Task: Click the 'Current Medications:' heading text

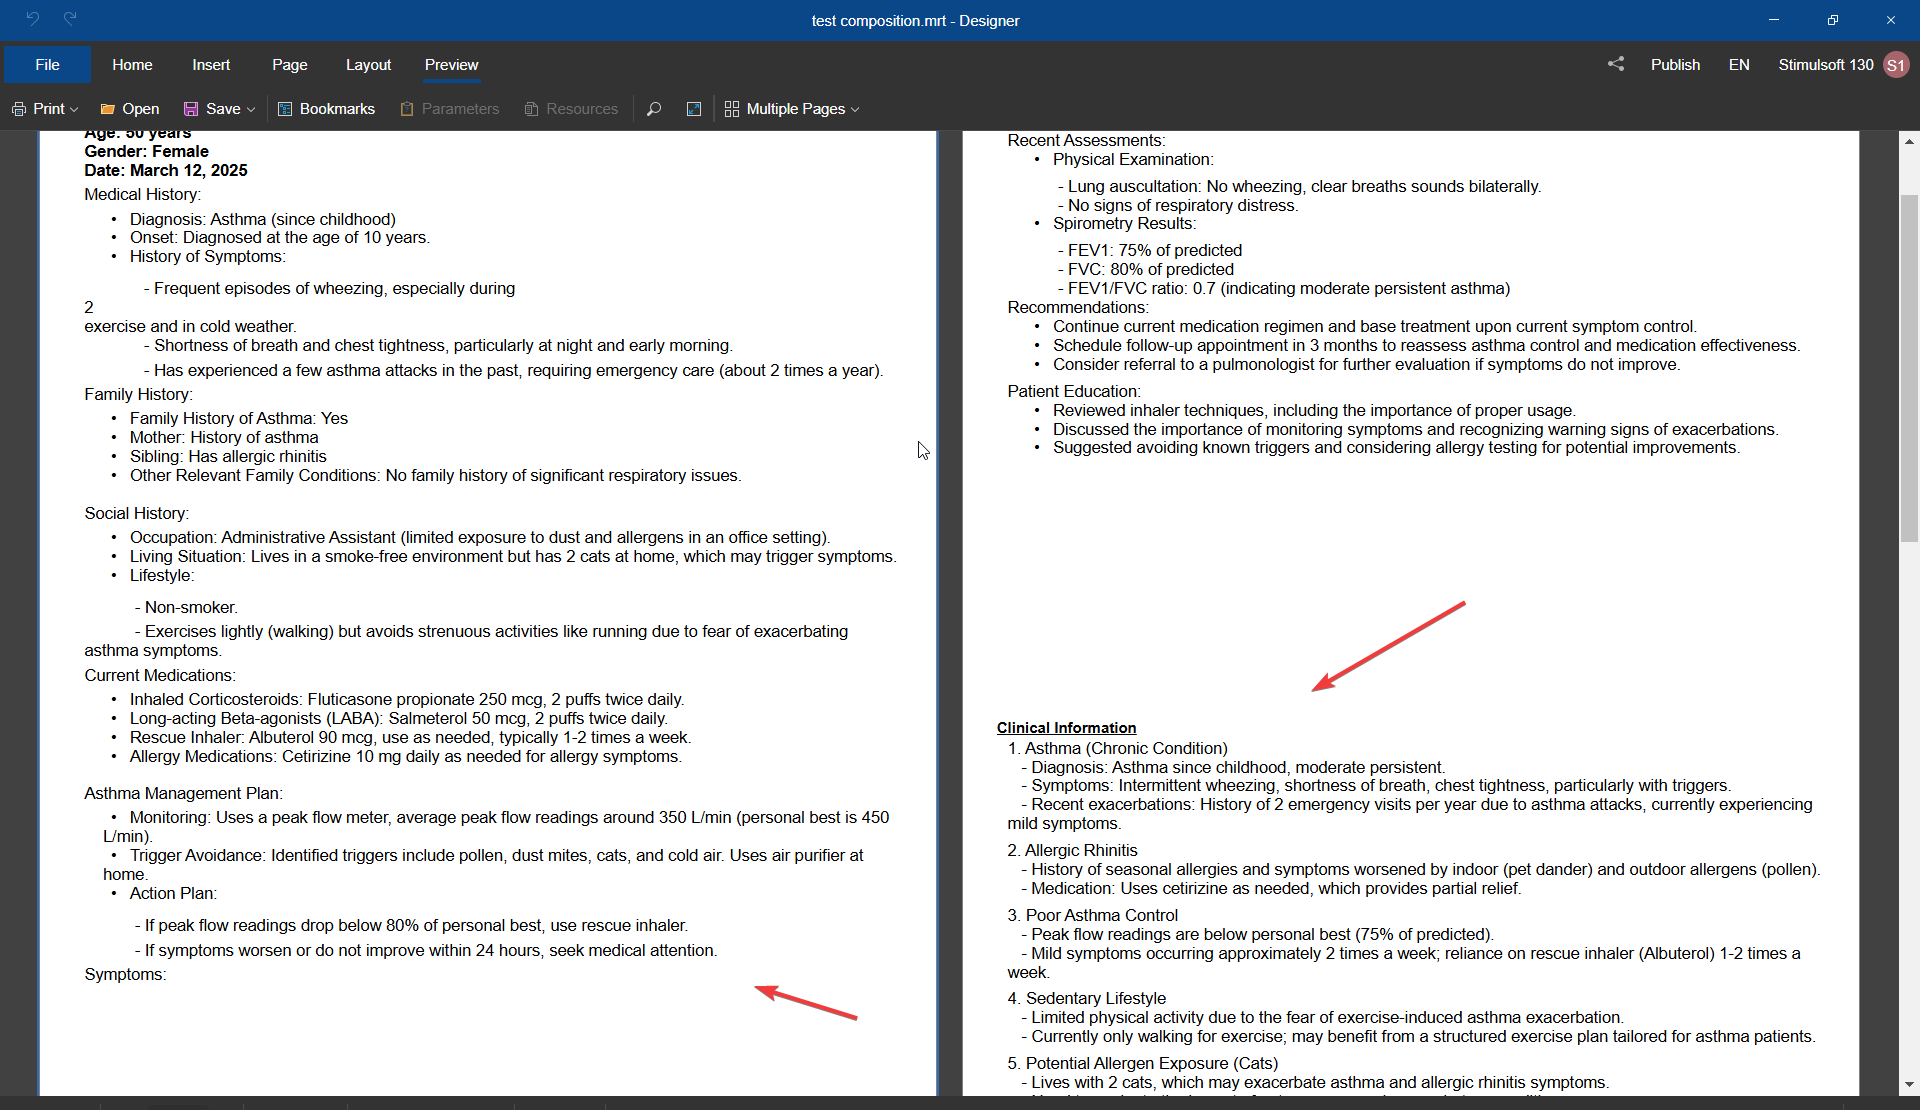Action: pos(160,675)
